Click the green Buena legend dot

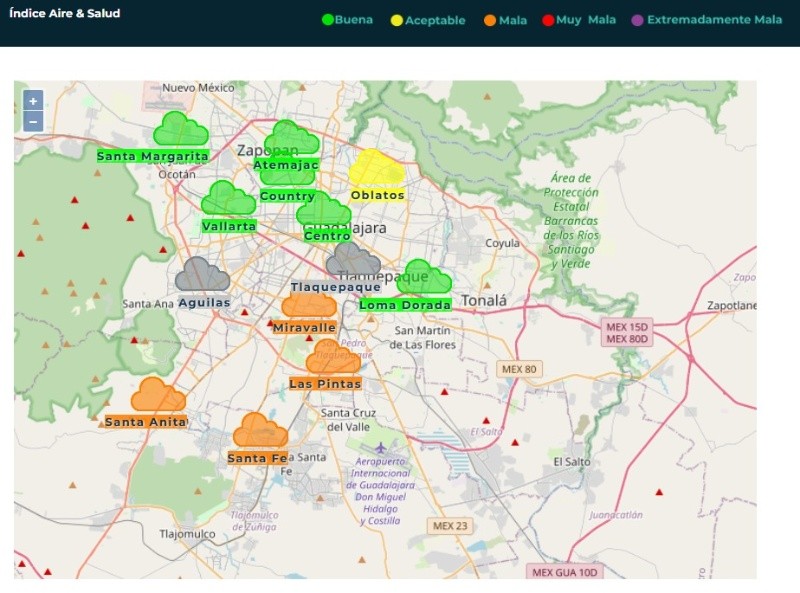(x=327, y=20)
